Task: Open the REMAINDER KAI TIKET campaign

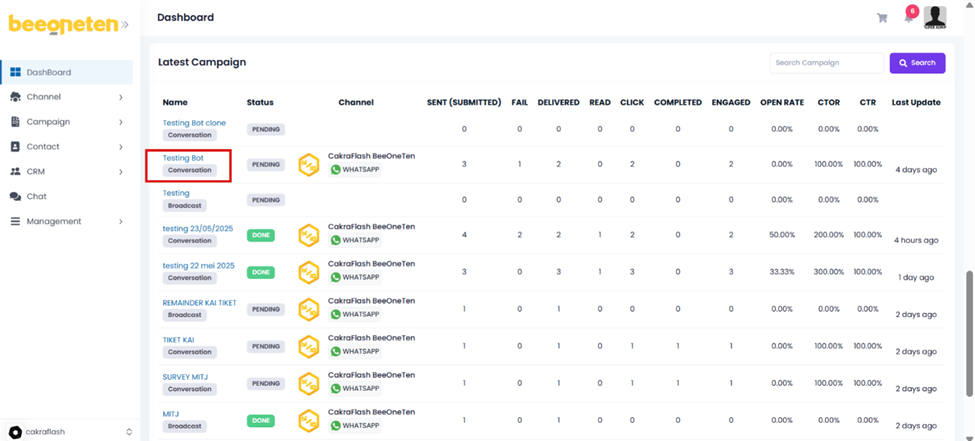Action: (199, 303)
